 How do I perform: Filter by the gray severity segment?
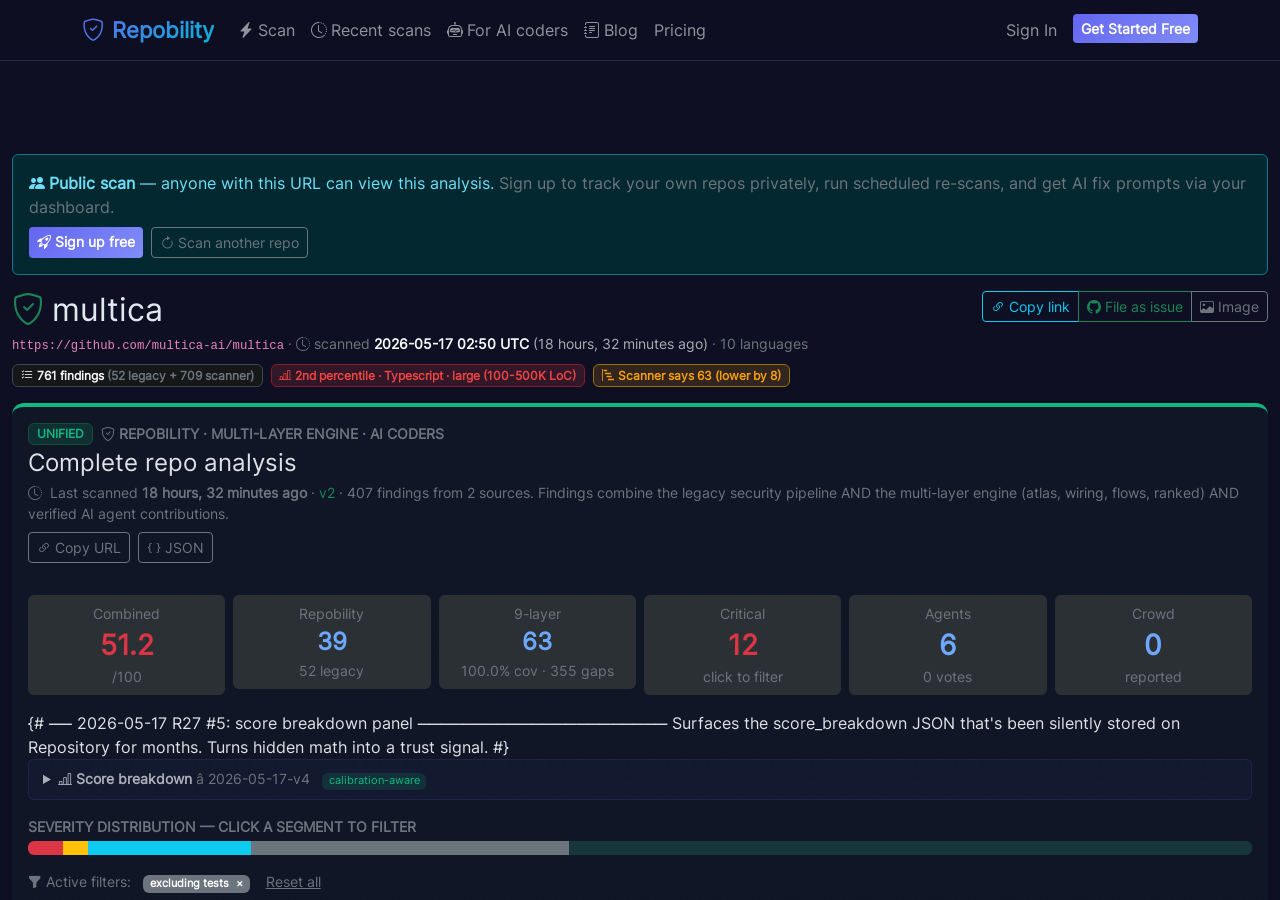coord(410,848)
